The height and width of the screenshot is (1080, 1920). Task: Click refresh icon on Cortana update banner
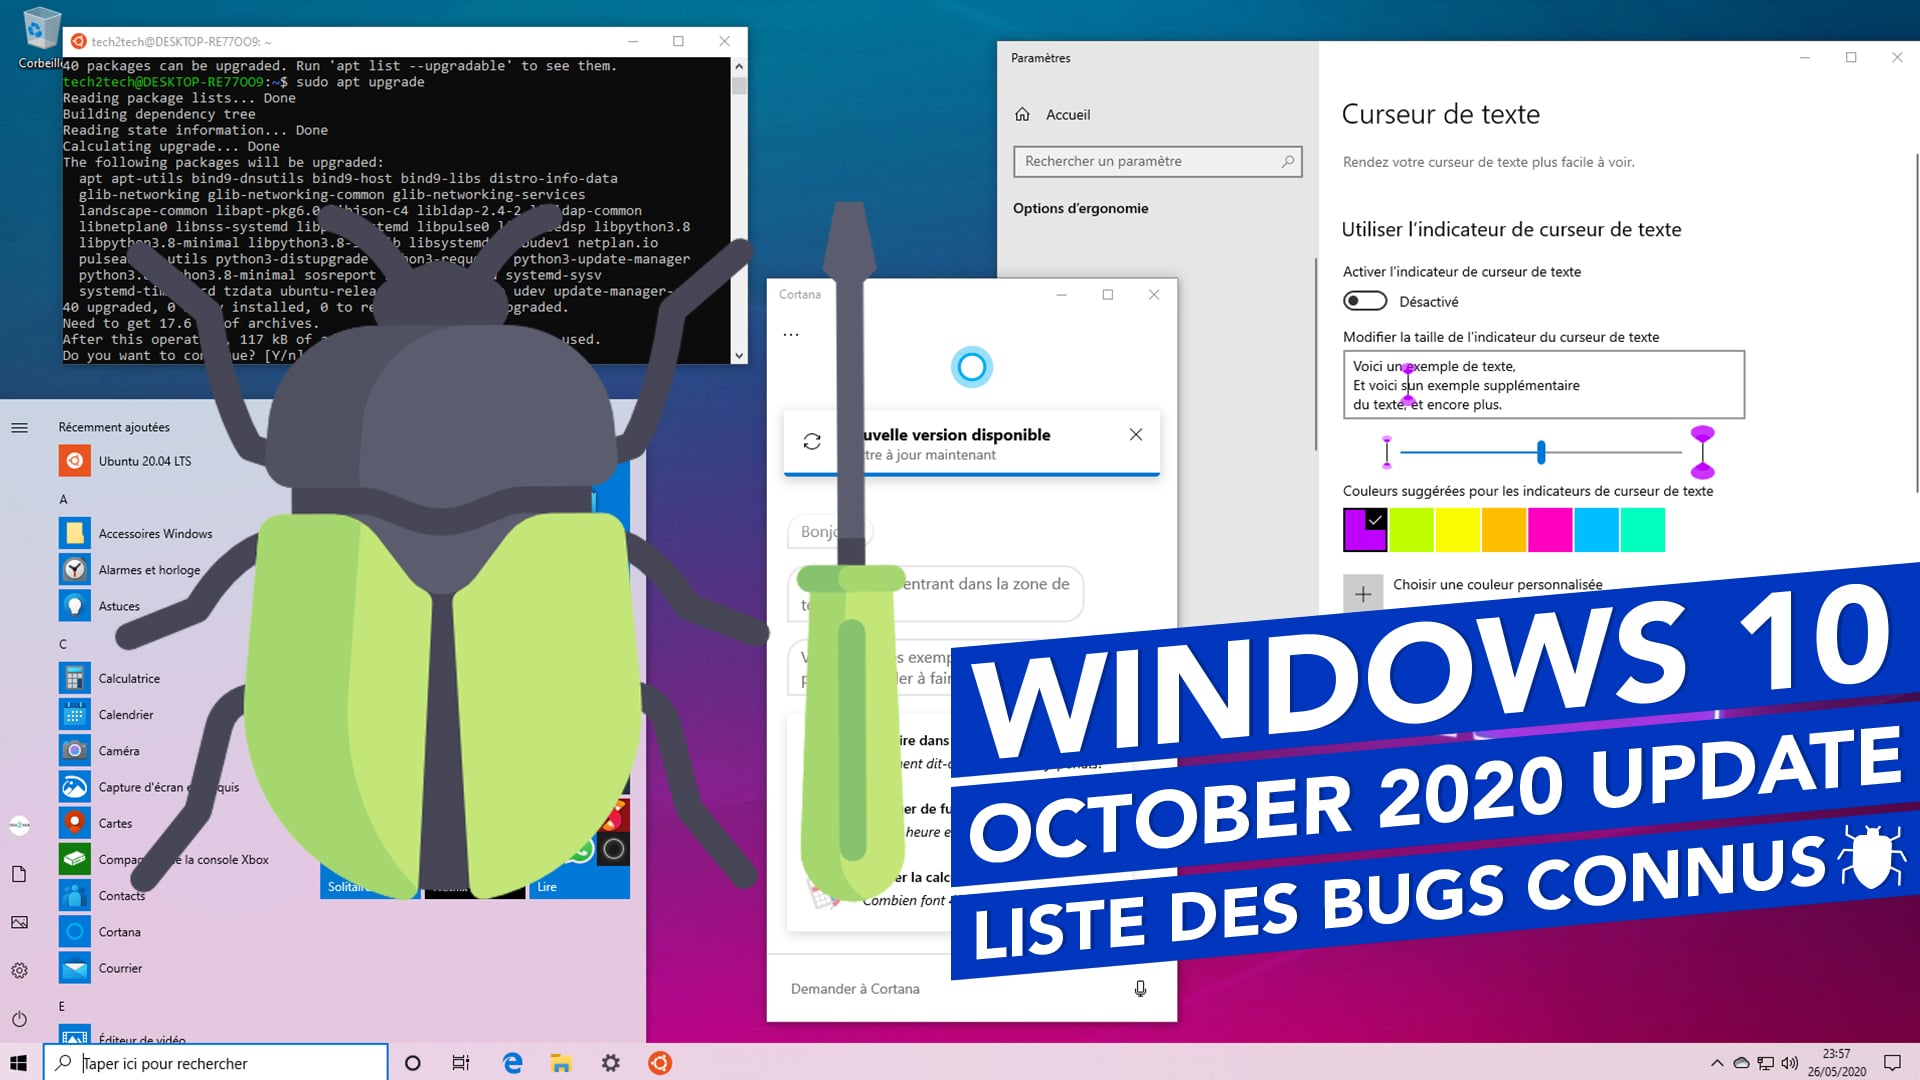point(812,441)
